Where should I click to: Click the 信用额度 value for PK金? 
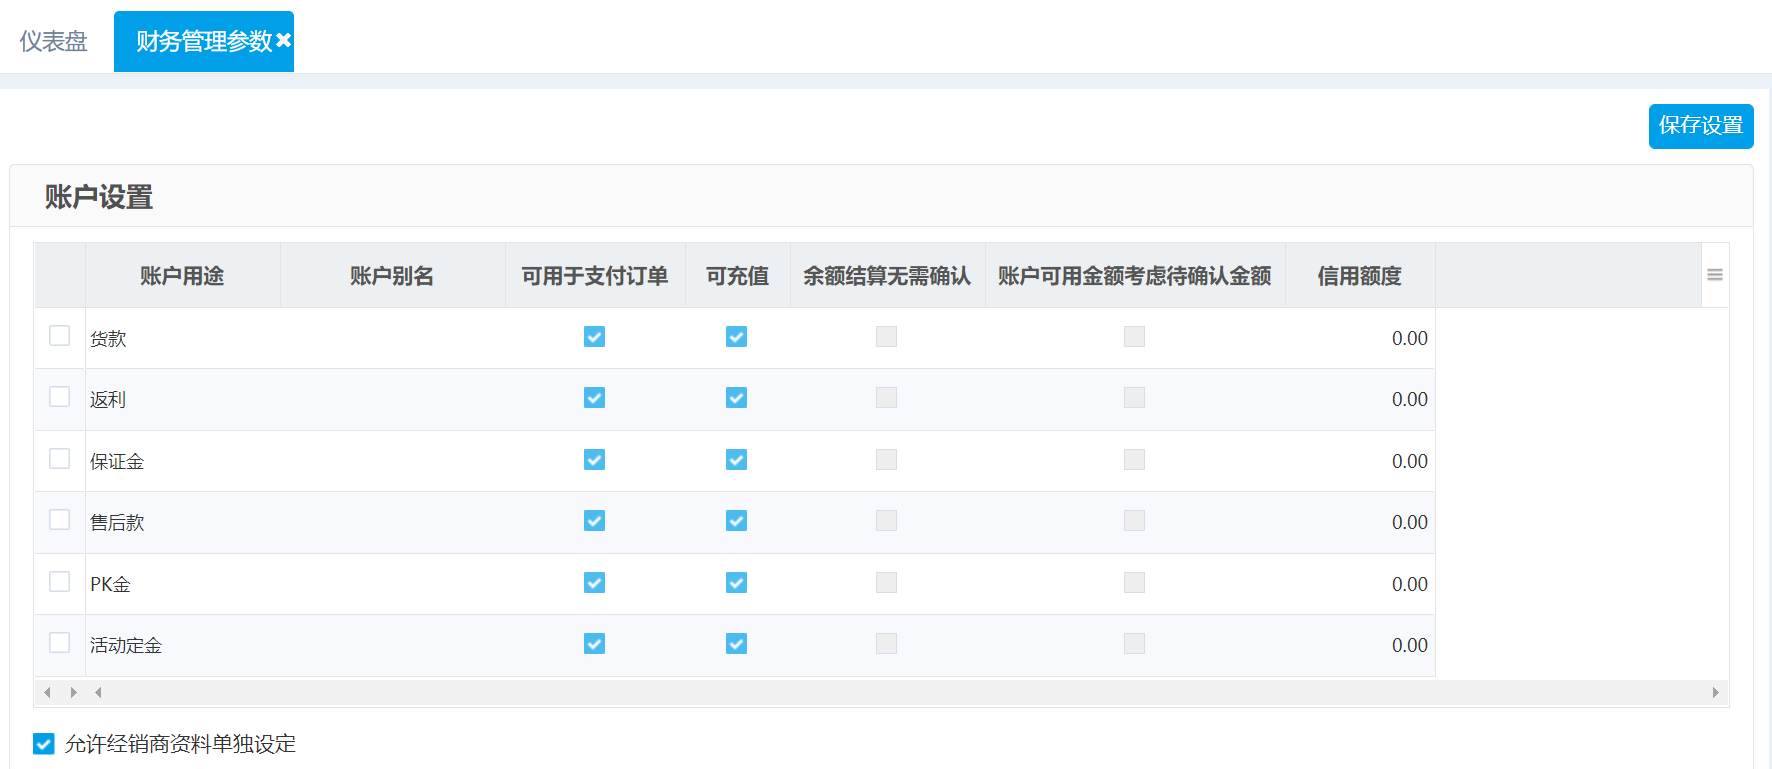[x=1410, y=585]
